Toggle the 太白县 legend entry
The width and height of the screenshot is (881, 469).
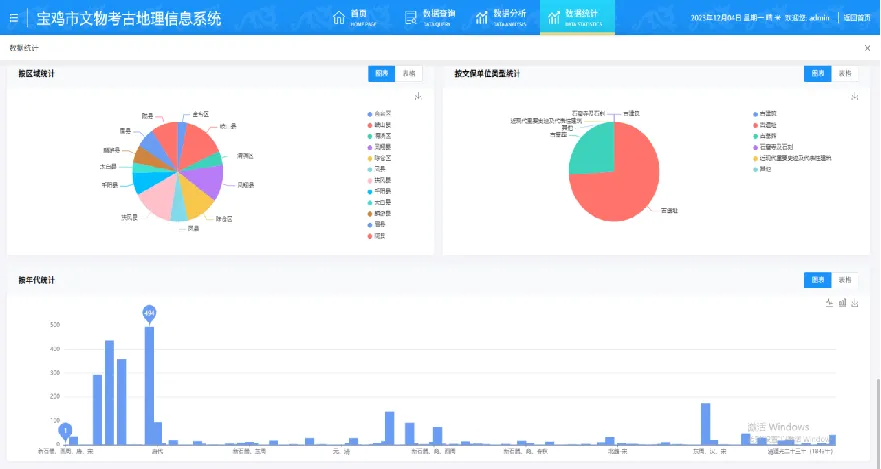381,202
